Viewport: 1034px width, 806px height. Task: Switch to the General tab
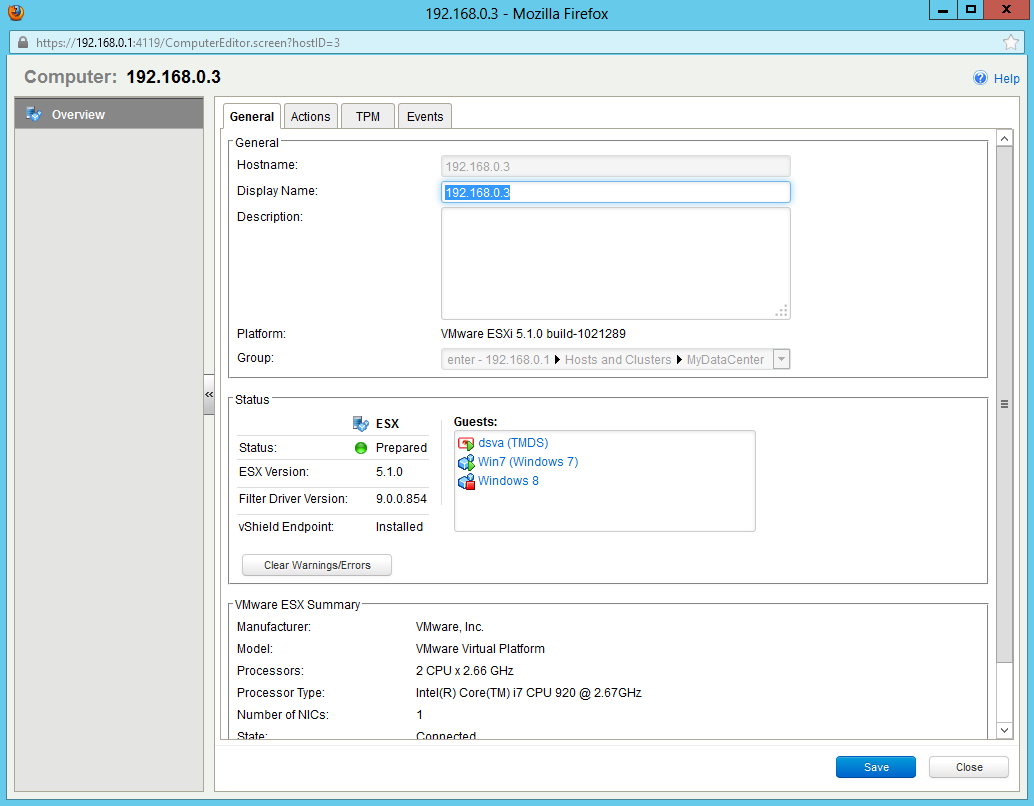[252, 117]
